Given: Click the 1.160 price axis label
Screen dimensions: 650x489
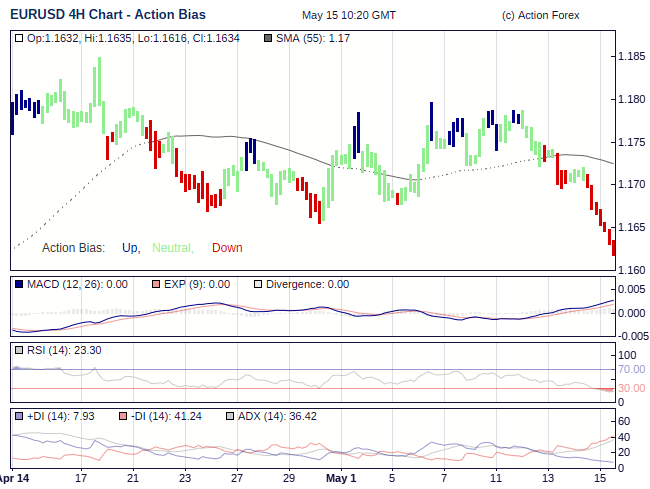Looking at the screenshot, I should [631, 270].
